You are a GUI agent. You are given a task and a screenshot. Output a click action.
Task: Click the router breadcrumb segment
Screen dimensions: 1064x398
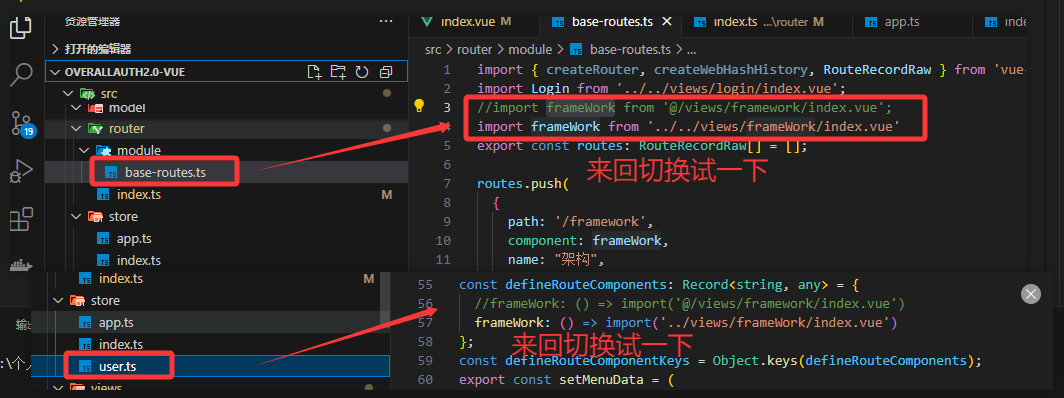point(474,49)
